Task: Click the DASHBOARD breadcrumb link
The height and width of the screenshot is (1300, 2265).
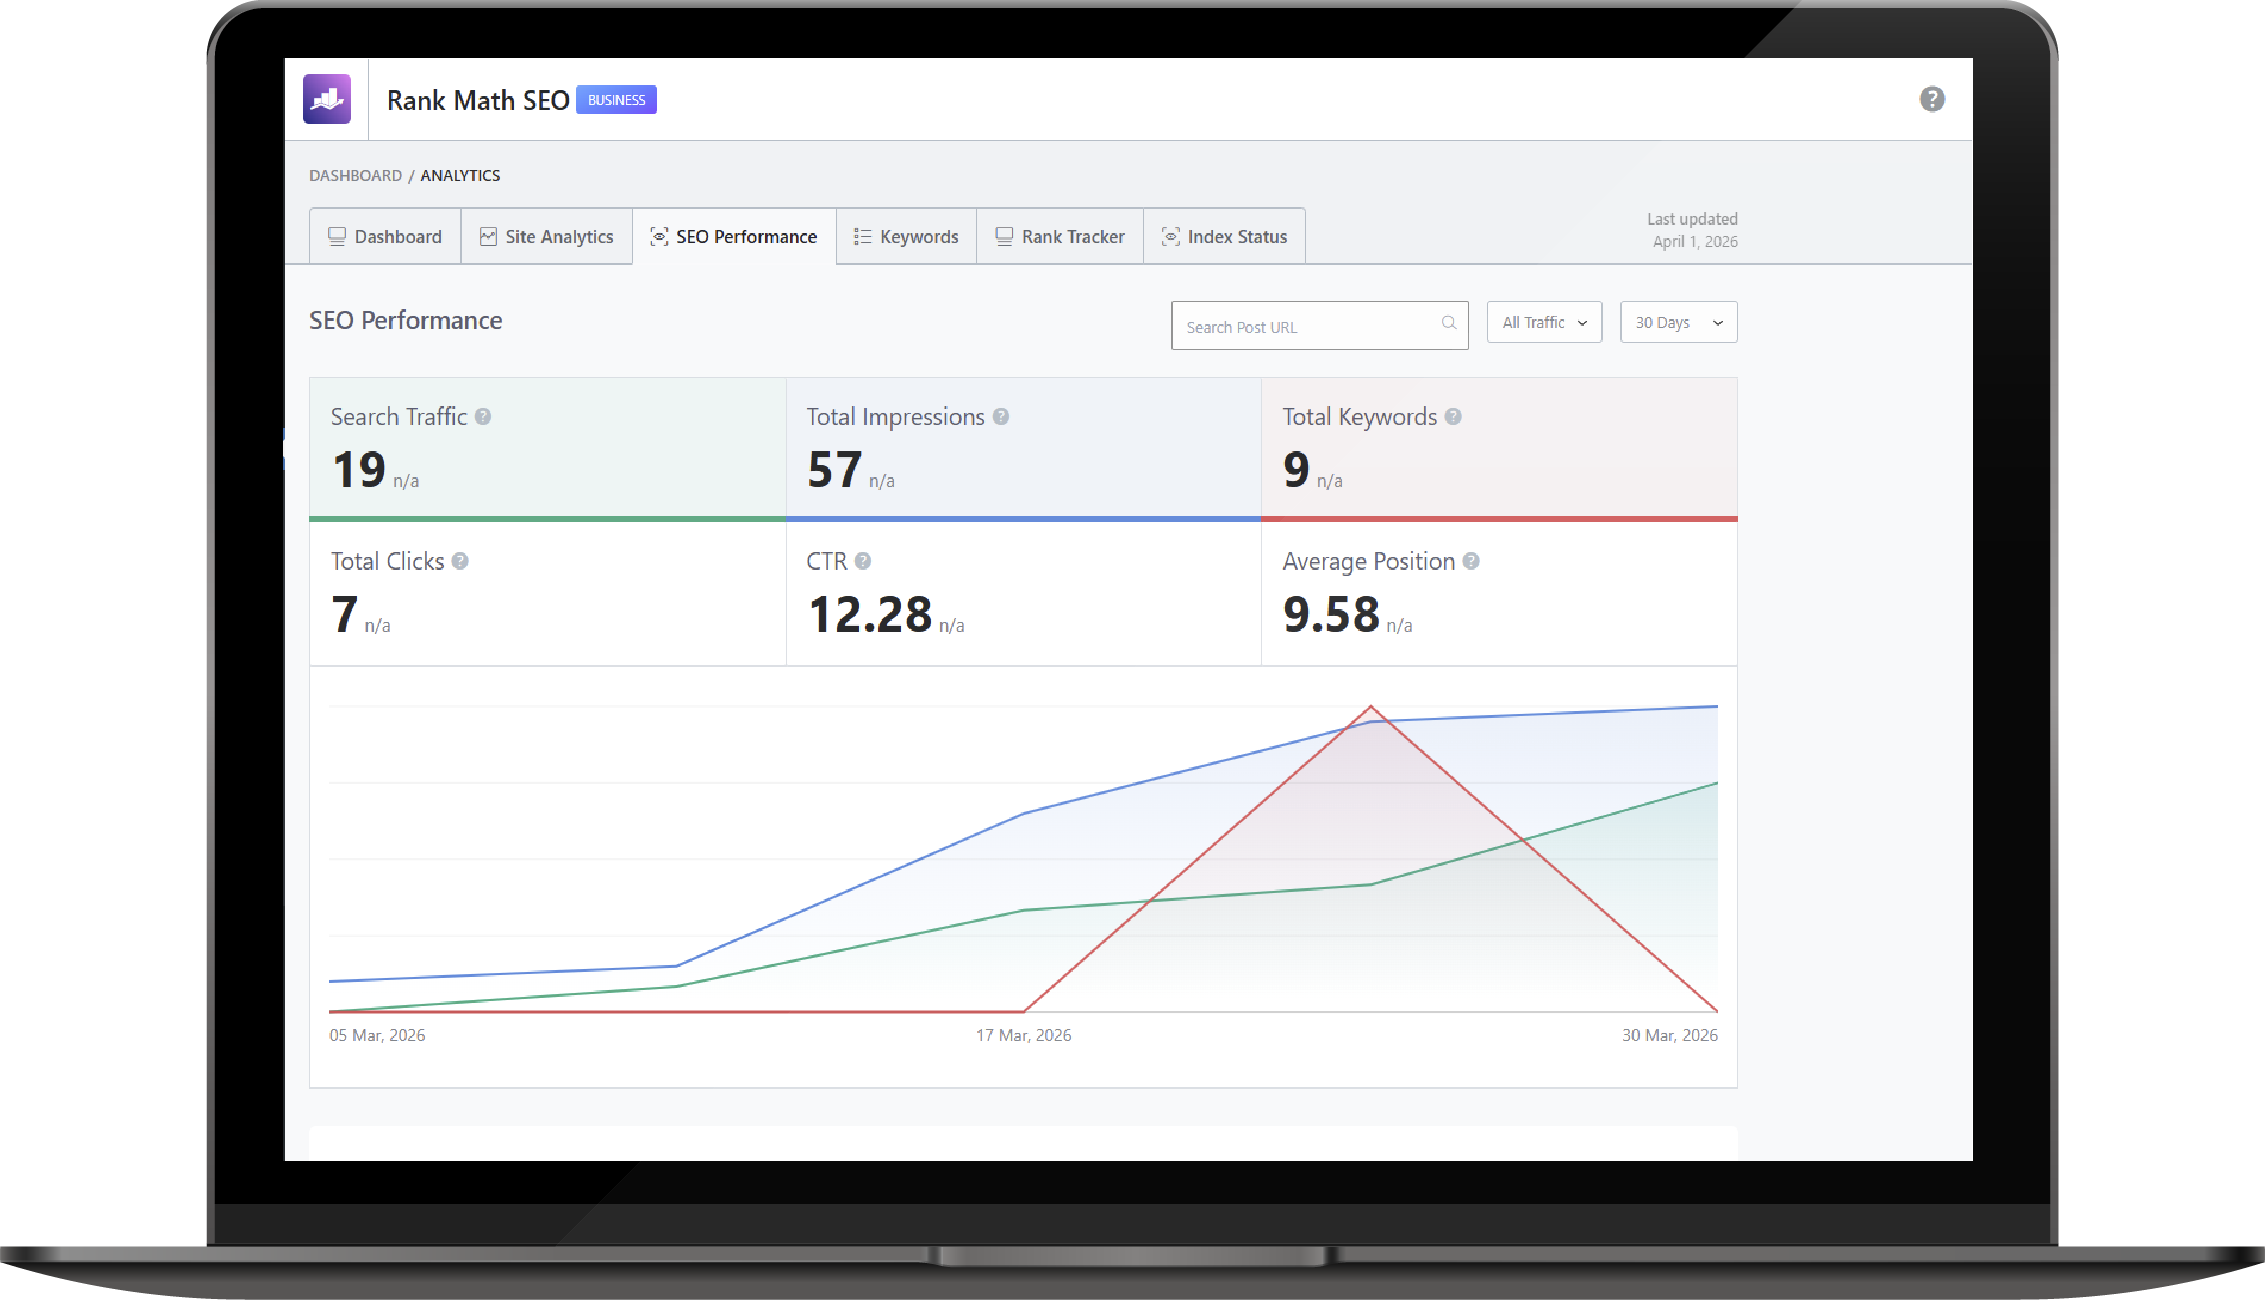Action: click(x=355, y=175)
